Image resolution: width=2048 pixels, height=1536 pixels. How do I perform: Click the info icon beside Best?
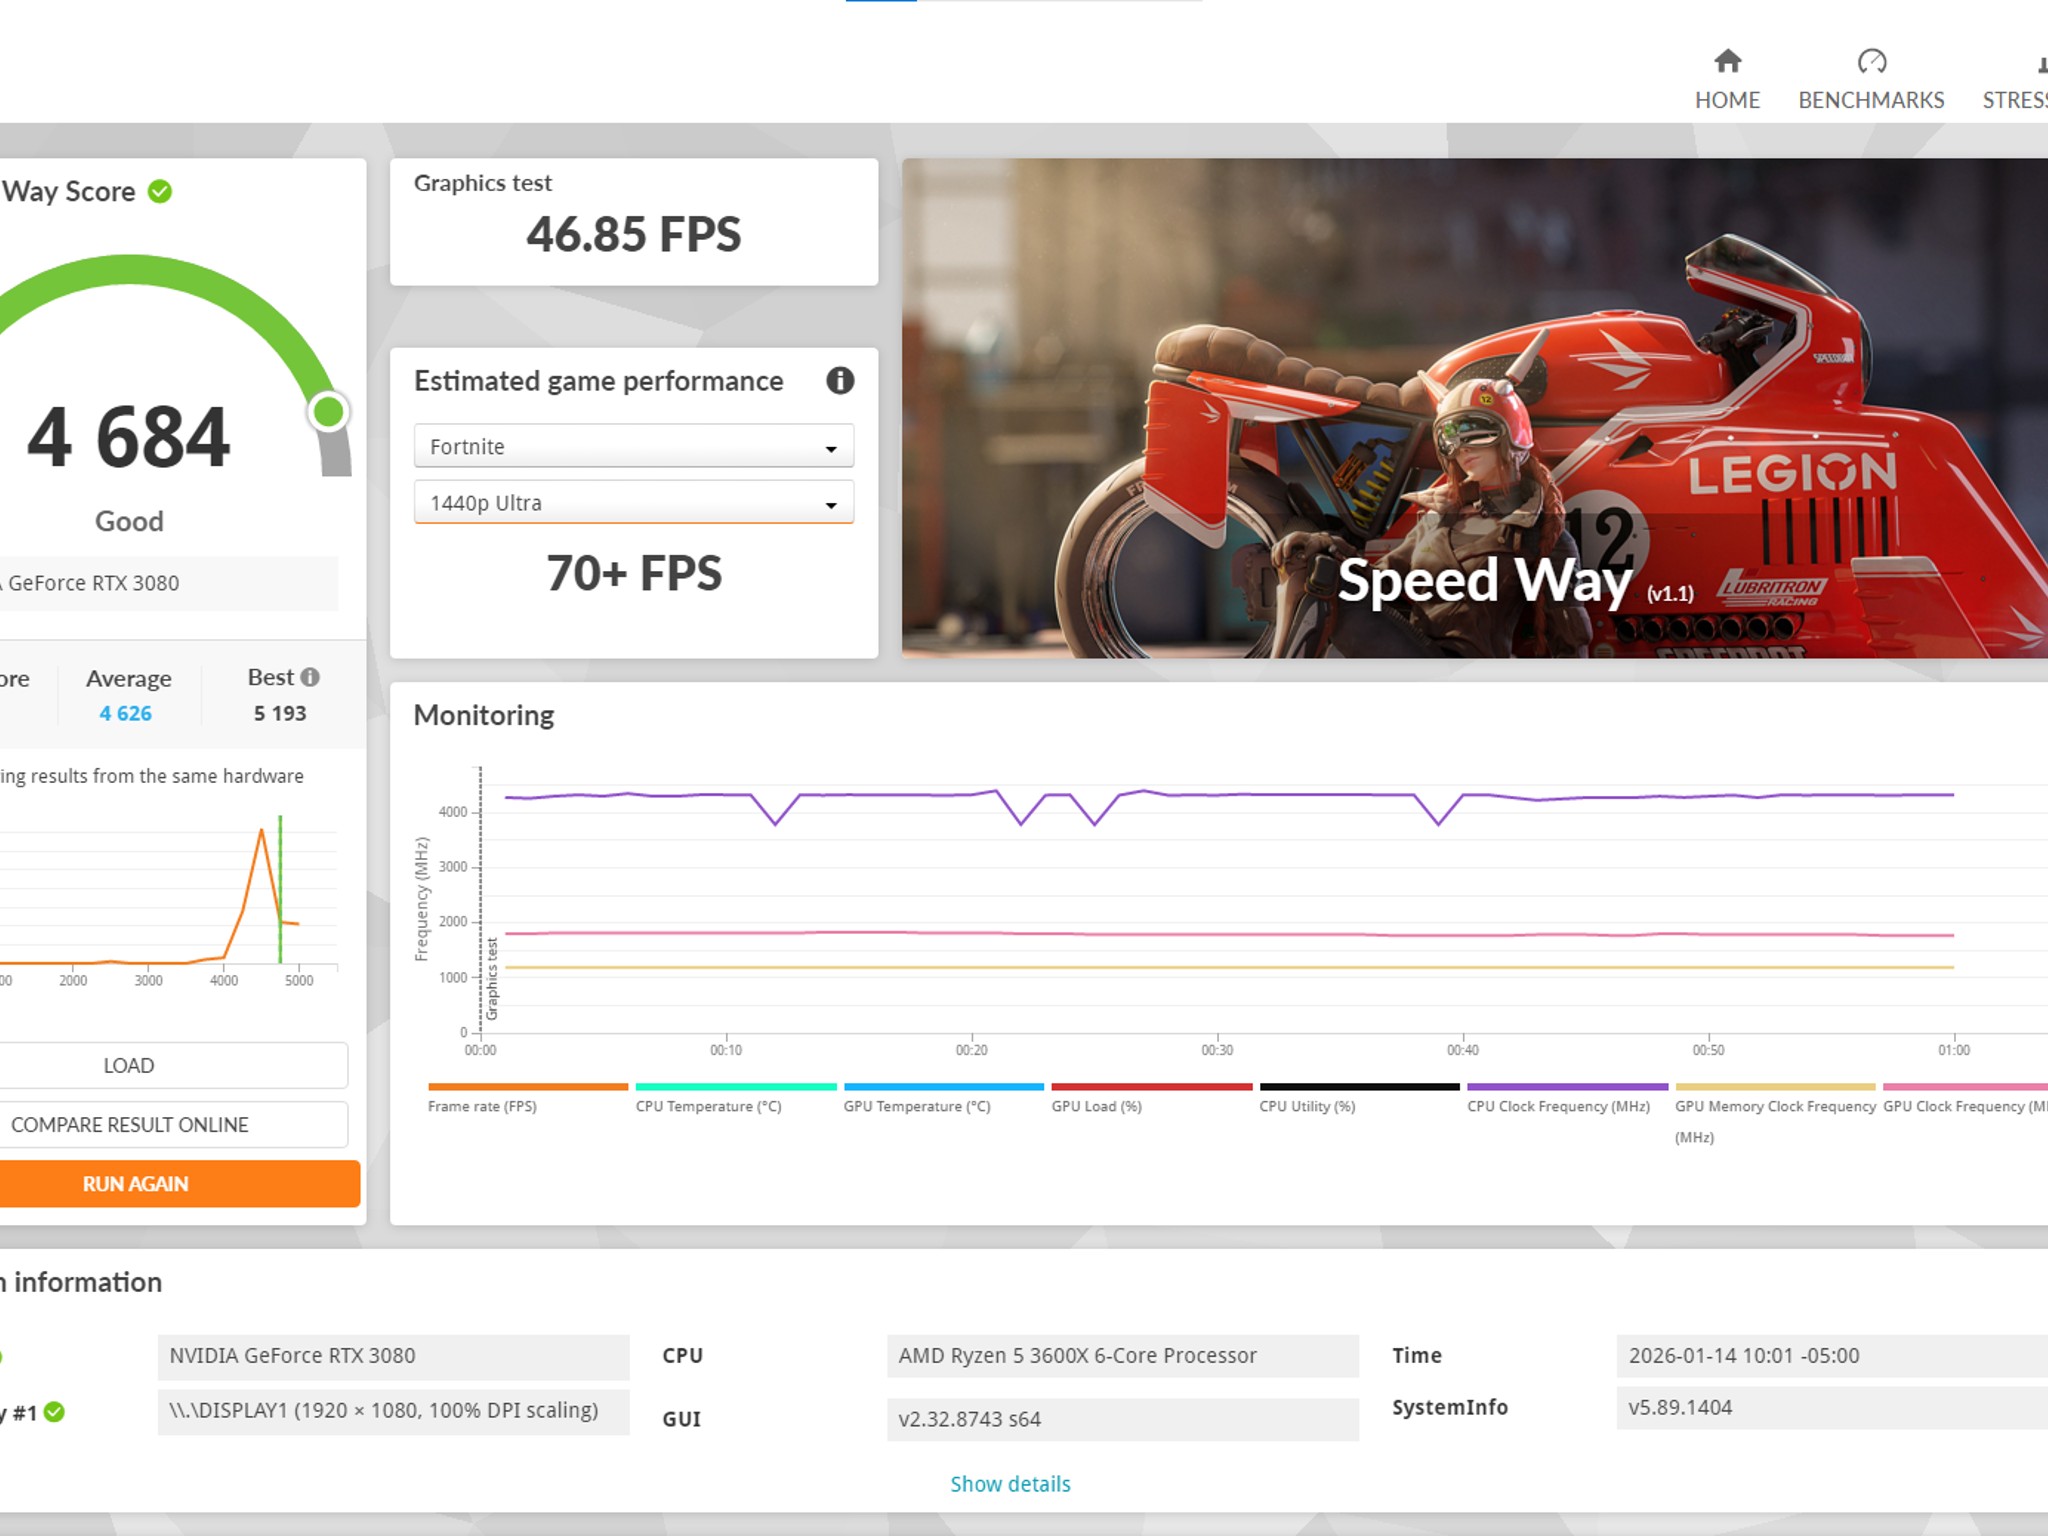[310, 677]
